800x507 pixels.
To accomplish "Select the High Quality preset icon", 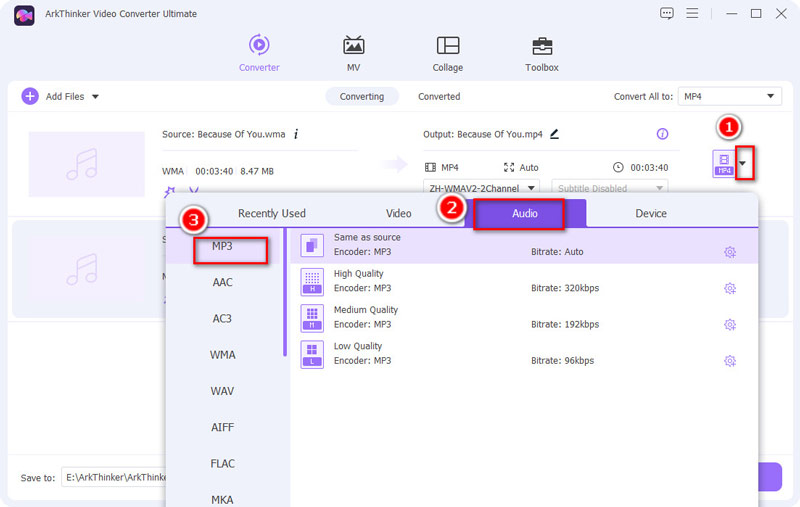I will [312, 282].
